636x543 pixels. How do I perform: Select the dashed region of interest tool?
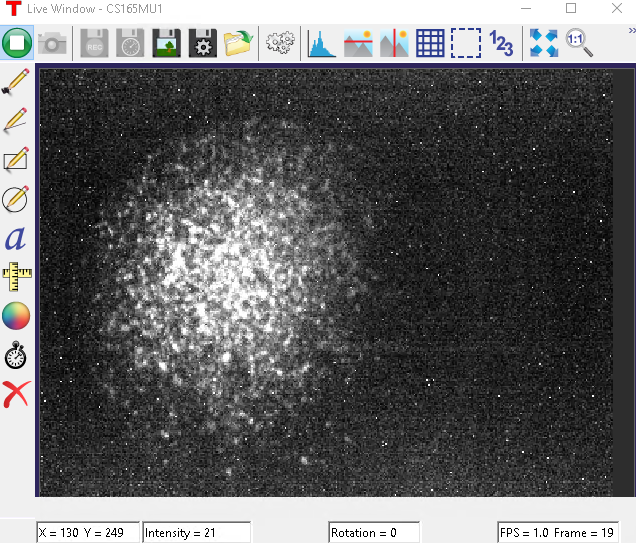(466, 43)
